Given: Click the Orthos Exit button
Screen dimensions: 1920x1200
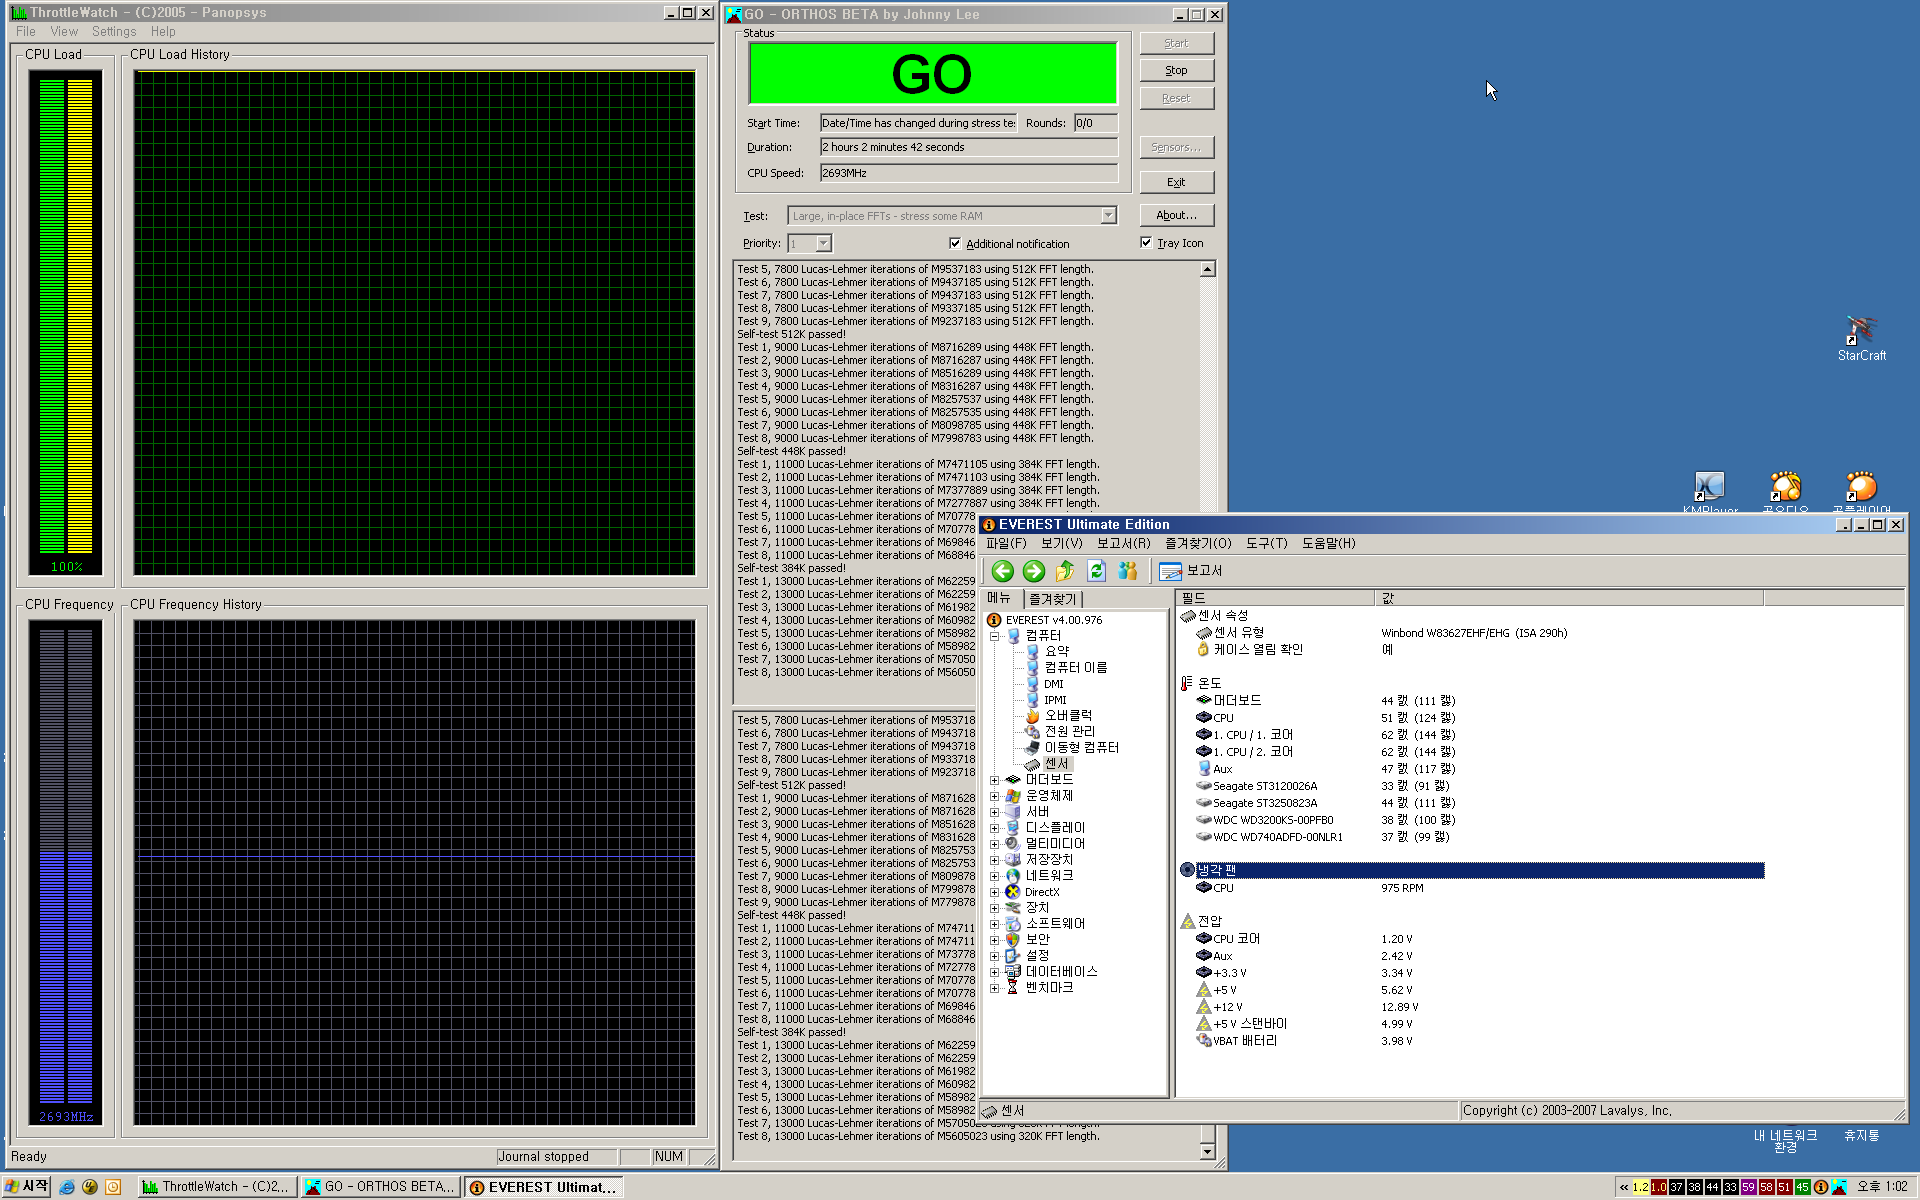Looking at the screenshot, I should click(x=1176, y=182).
